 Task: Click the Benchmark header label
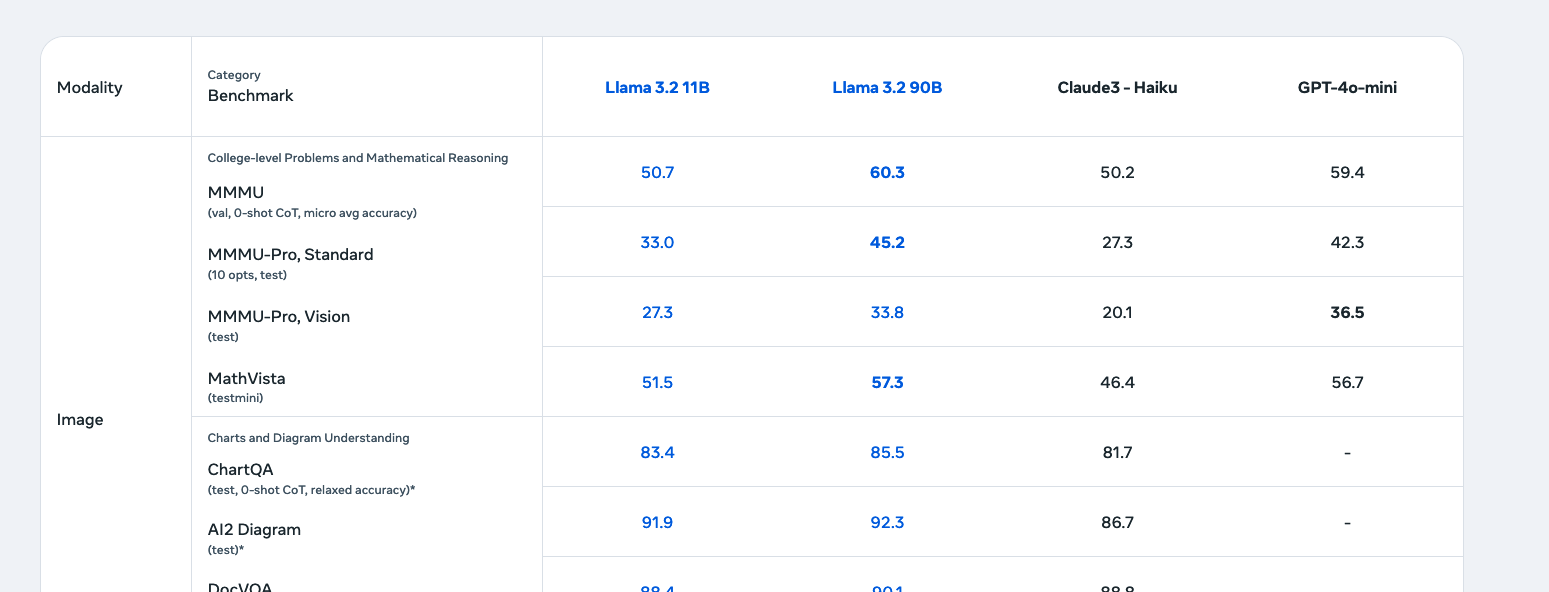[251, 96]
